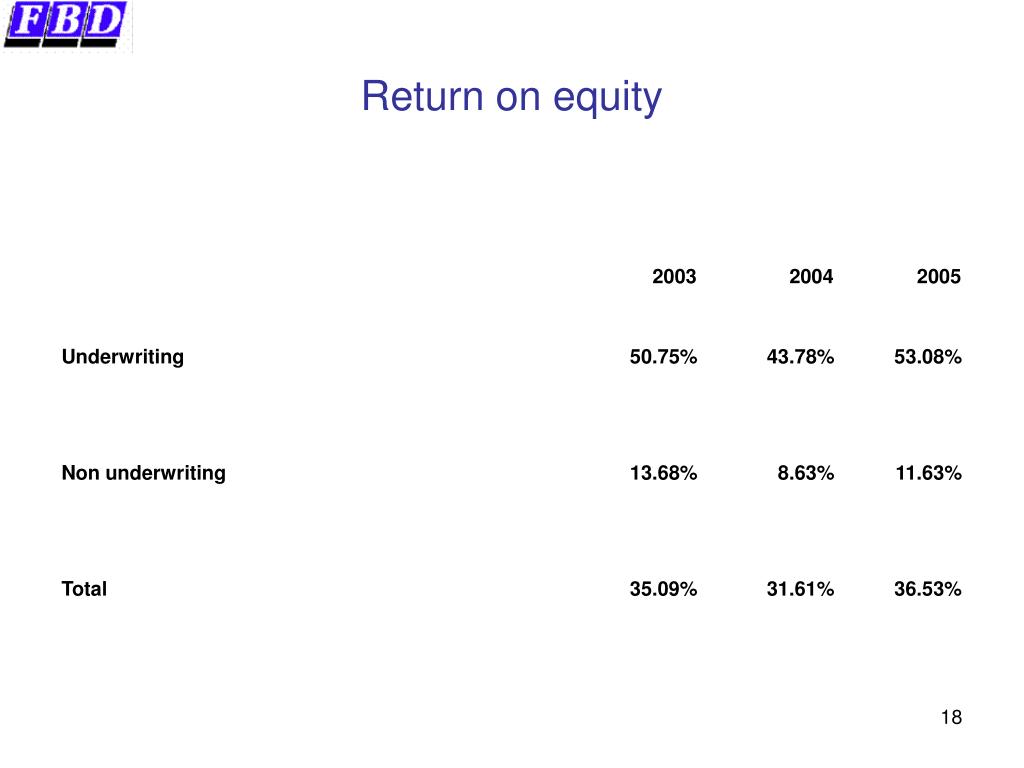The width and height of the screenshot is (1024, 768).
Task: Click Total 2003 value 35.09%
Action: click(x=663, y=589)
